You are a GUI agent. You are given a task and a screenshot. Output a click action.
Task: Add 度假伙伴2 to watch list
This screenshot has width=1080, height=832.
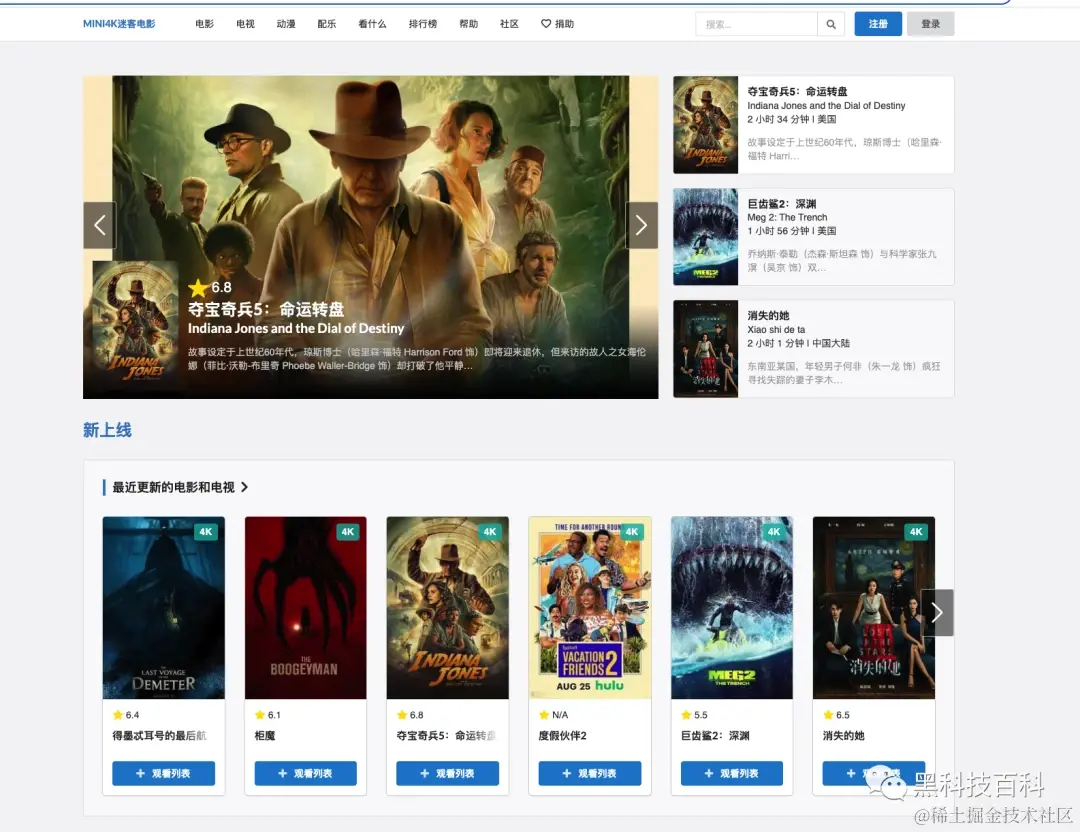[590, 773]
